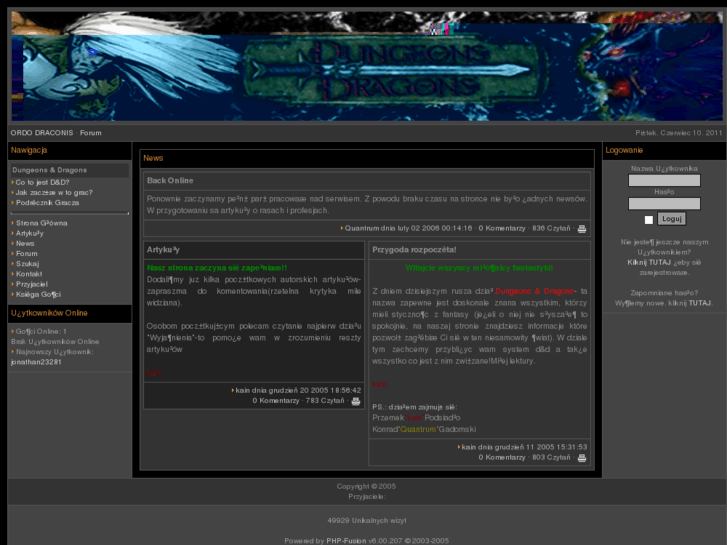Click the print icon for the Przygoda rozpoczęta post
The width and height of the screenshot is (727, 545).
(x=581, y=458)
